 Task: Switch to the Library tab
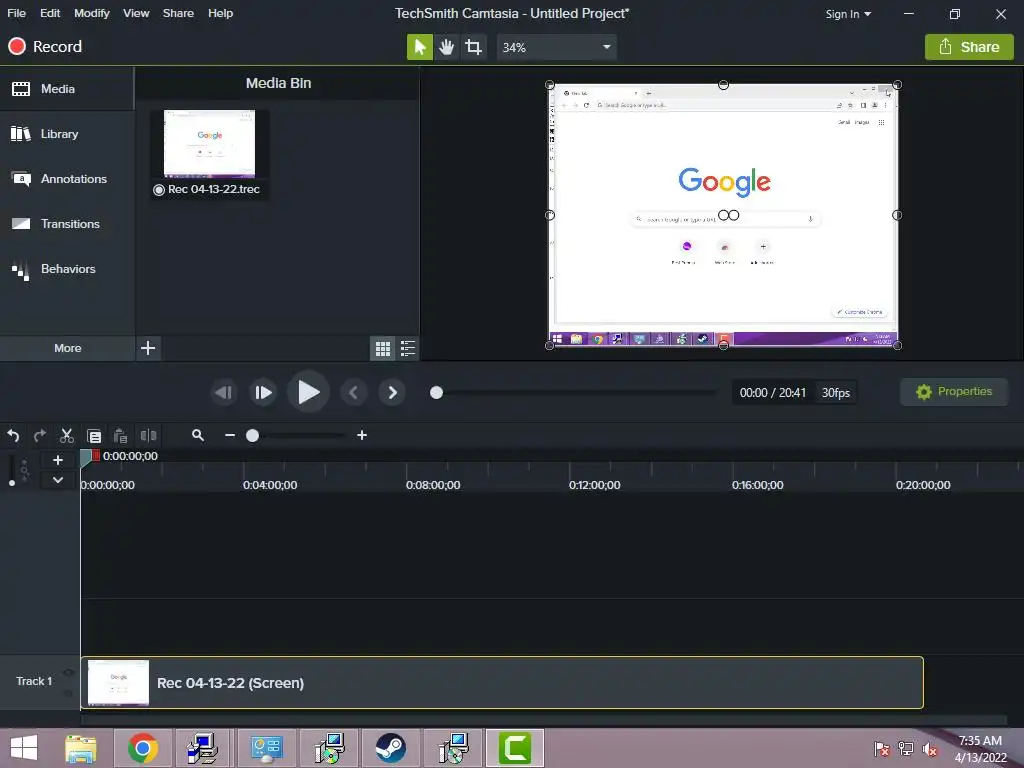click(67, 134)
